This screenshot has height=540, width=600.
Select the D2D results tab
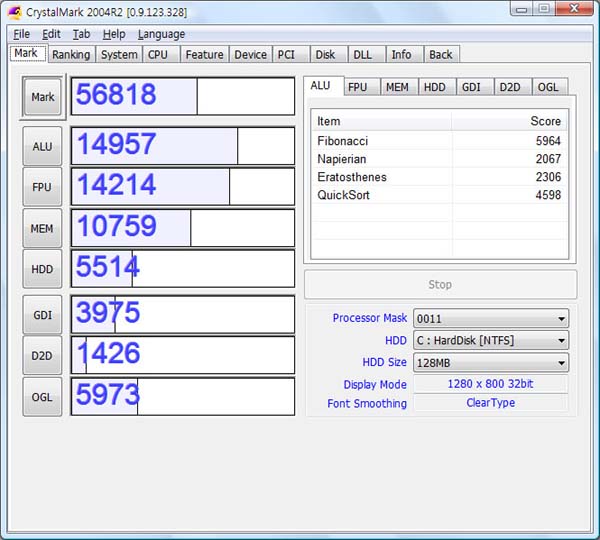513,87
